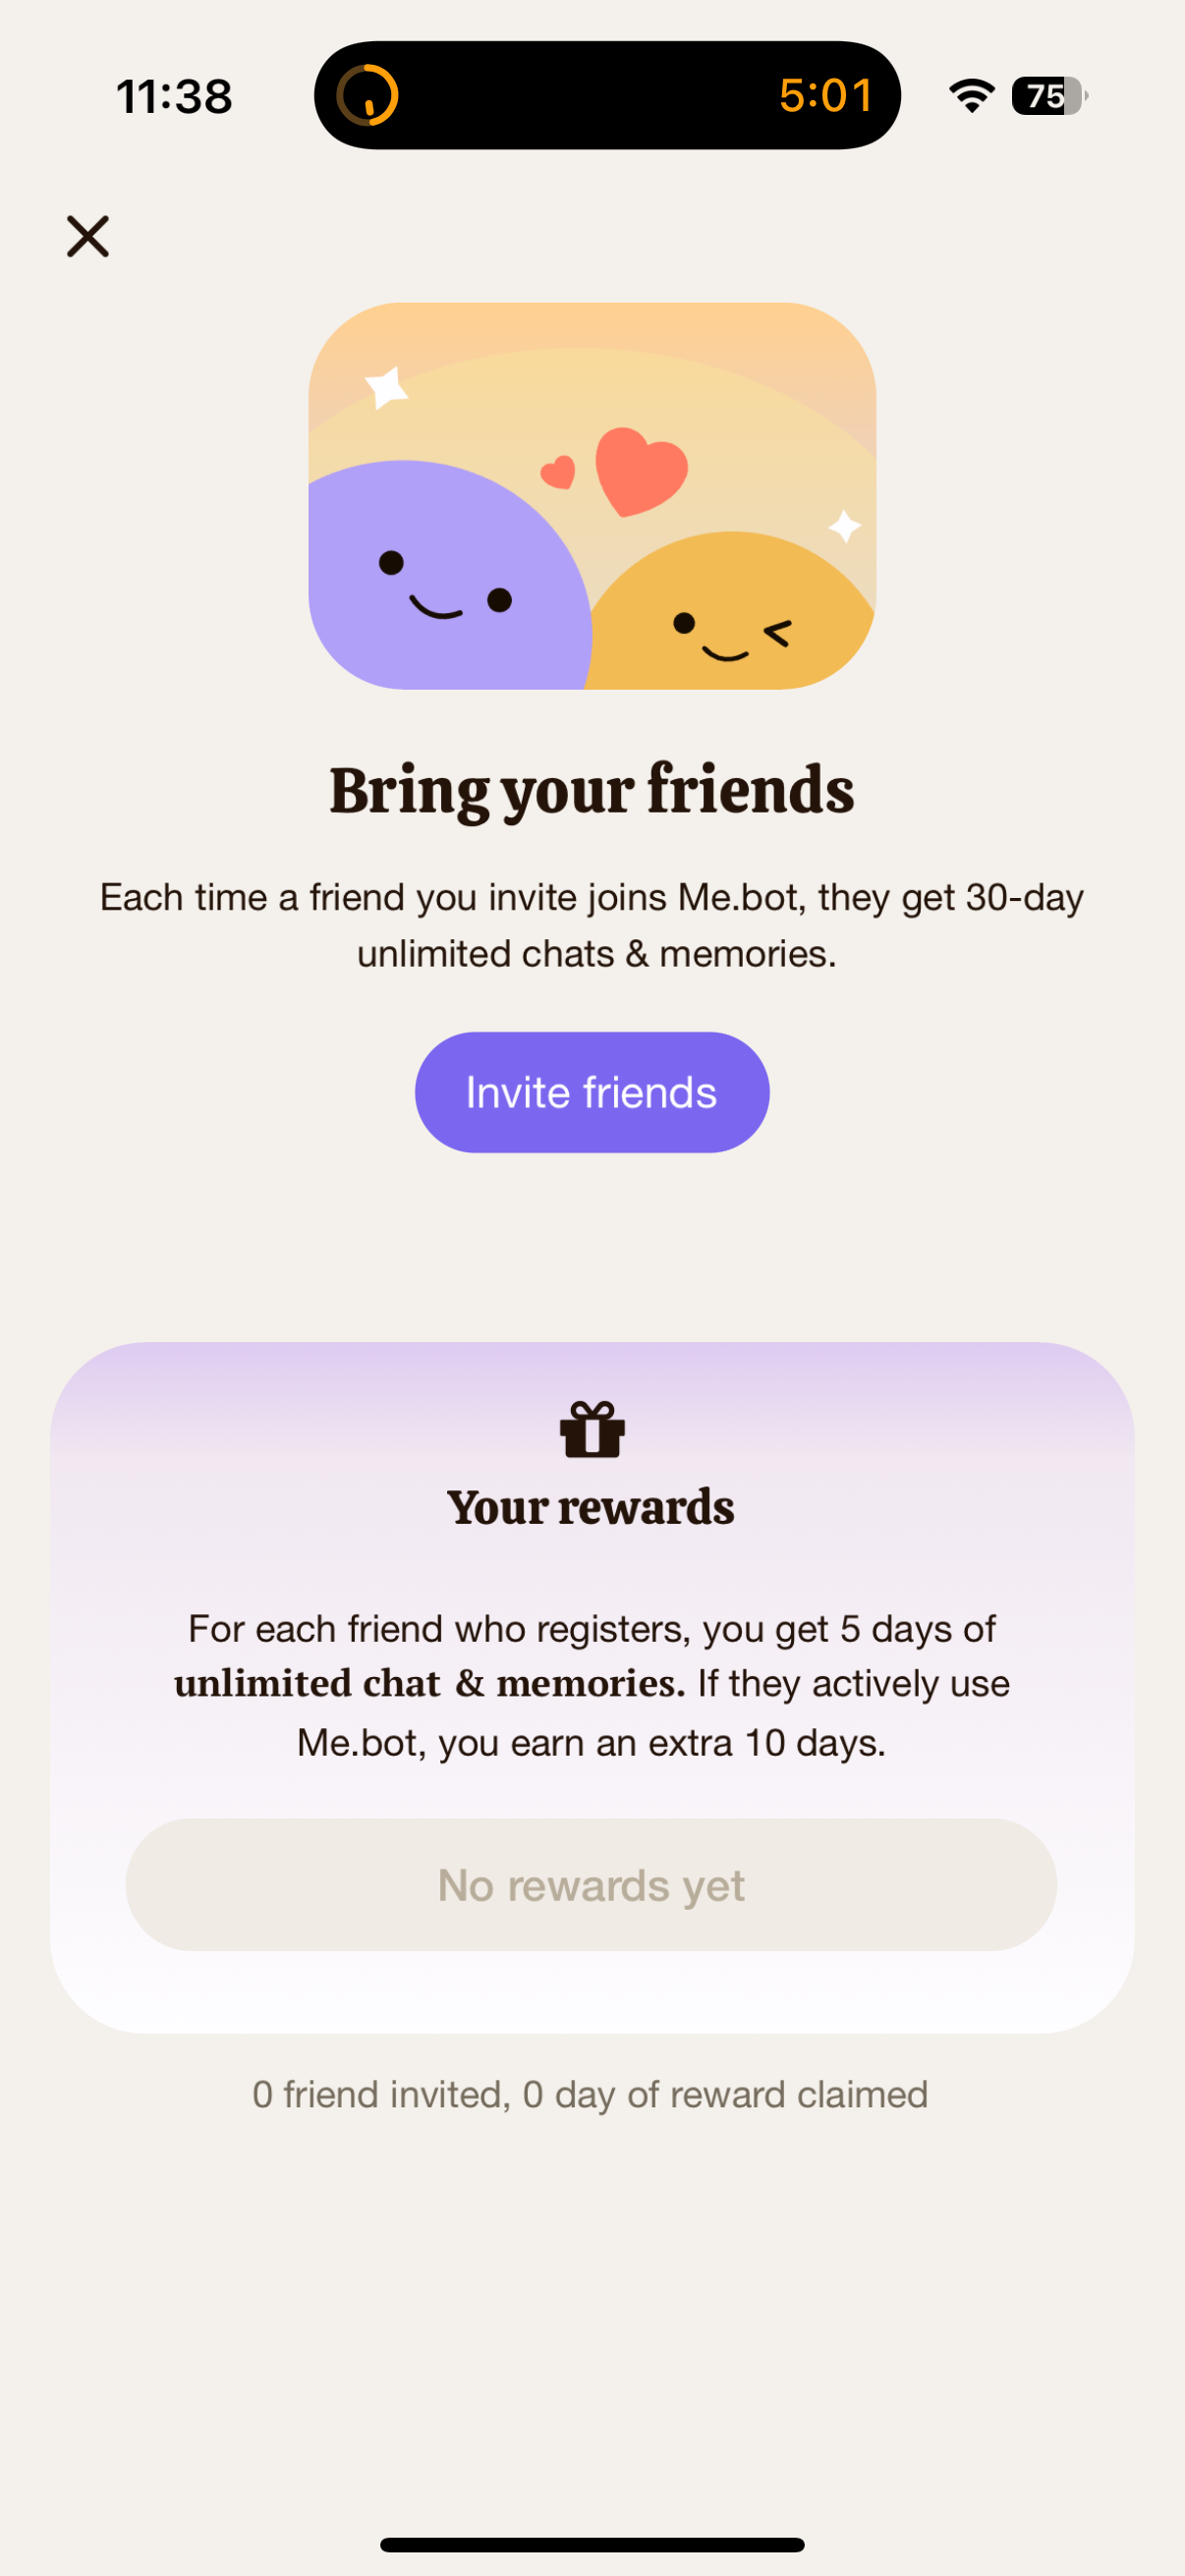This screenshot has width=1185, height=2576.
Task: Tap the small red heart
Action: 558,472
